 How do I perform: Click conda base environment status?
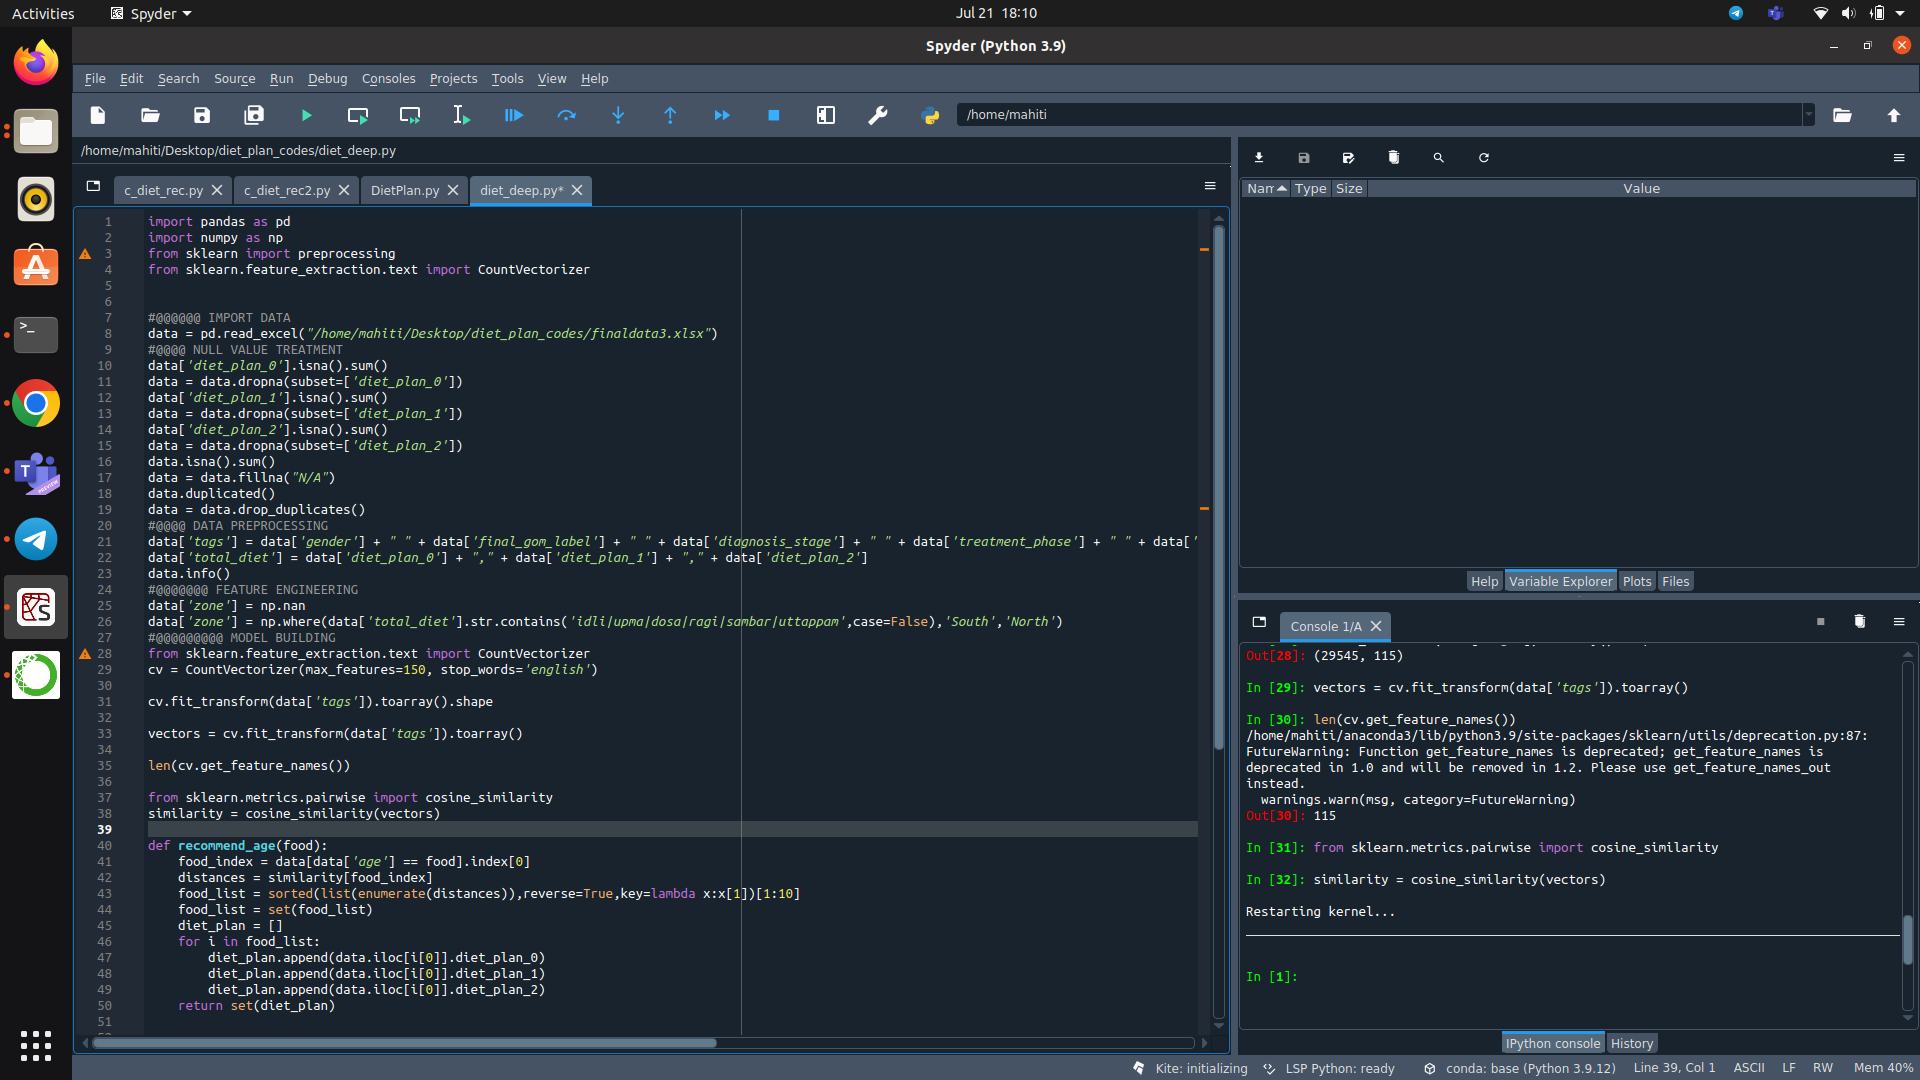1519,1069
